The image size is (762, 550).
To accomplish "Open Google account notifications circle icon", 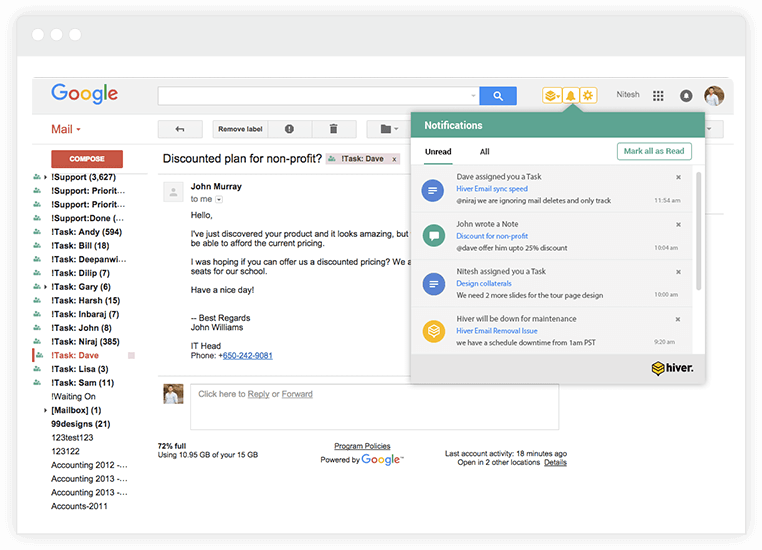I will pos(686,96).
